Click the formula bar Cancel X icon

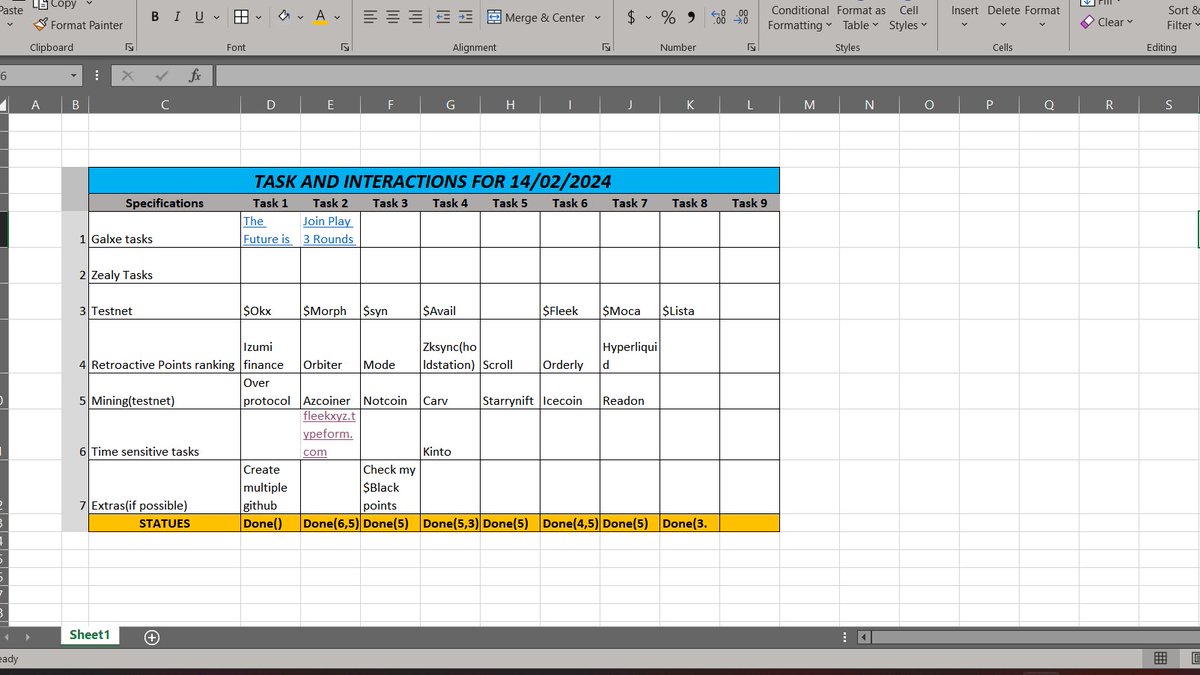128,75
